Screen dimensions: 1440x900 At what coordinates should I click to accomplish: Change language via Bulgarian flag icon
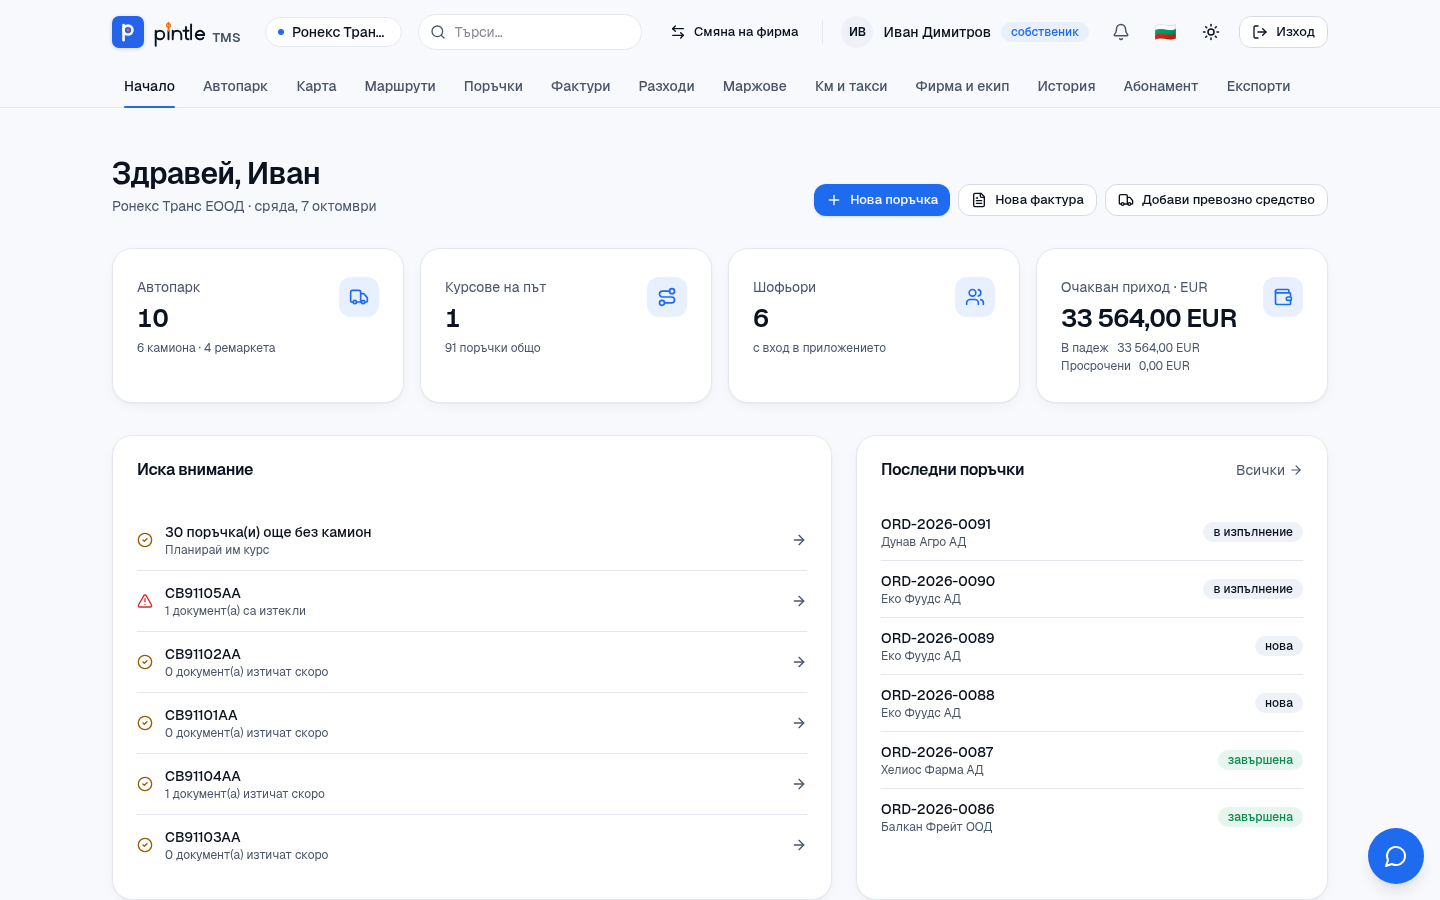tap(1165, 32)
